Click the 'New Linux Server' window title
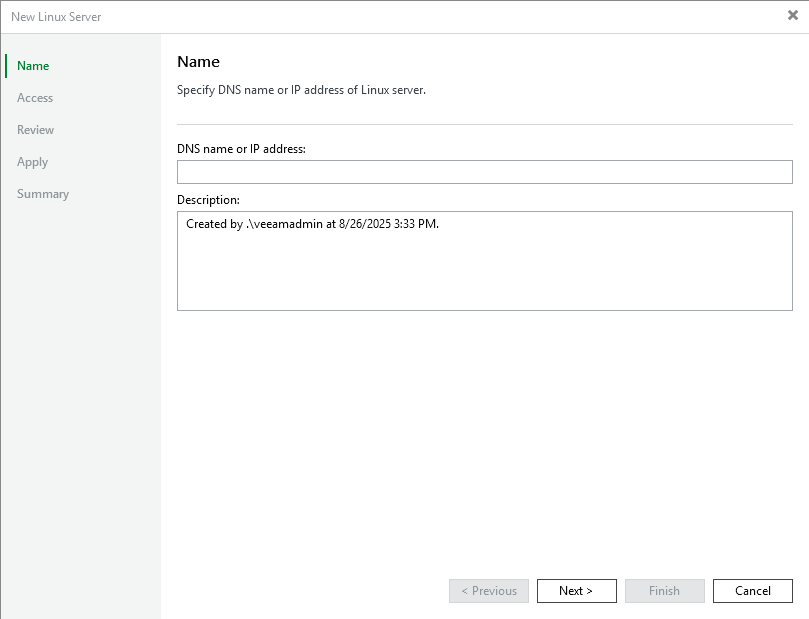Image resolution: width=809 pixels, height=619 pixels. tap(56, 17)
